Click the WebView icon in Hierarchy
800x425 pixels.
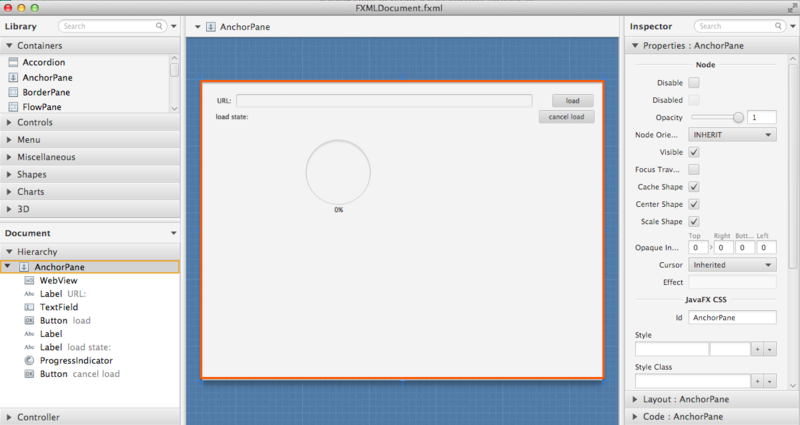tap(29, 281)
